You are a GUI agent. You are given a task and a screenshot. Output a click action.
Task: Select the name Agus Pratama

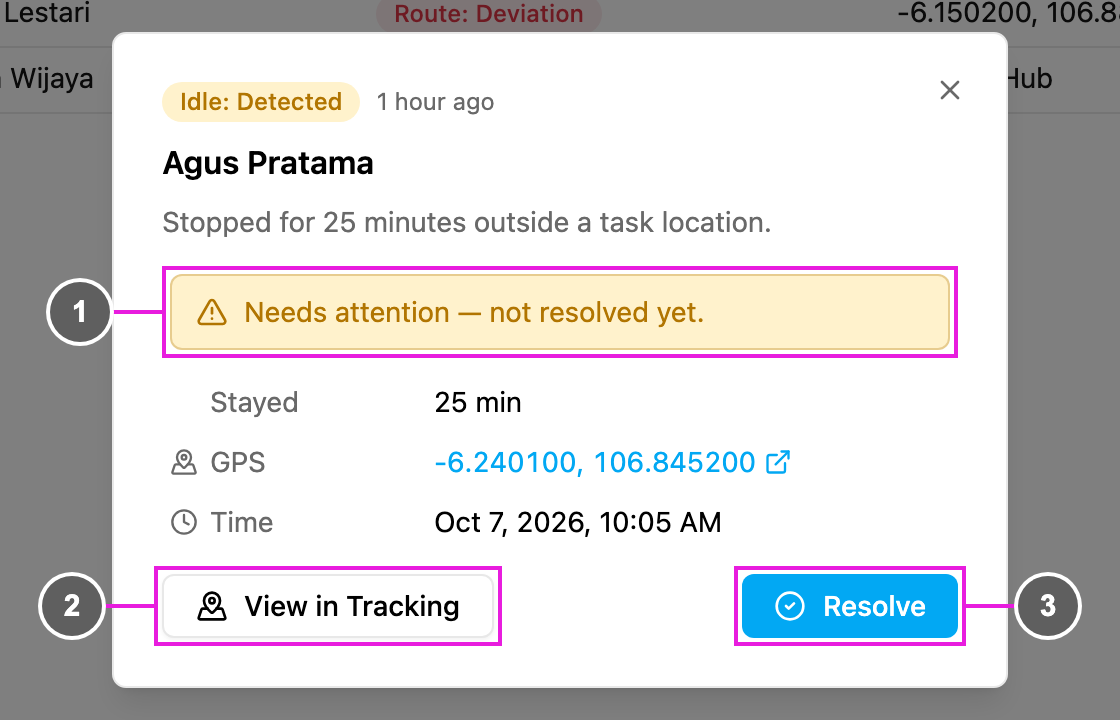tap(268, 163)
